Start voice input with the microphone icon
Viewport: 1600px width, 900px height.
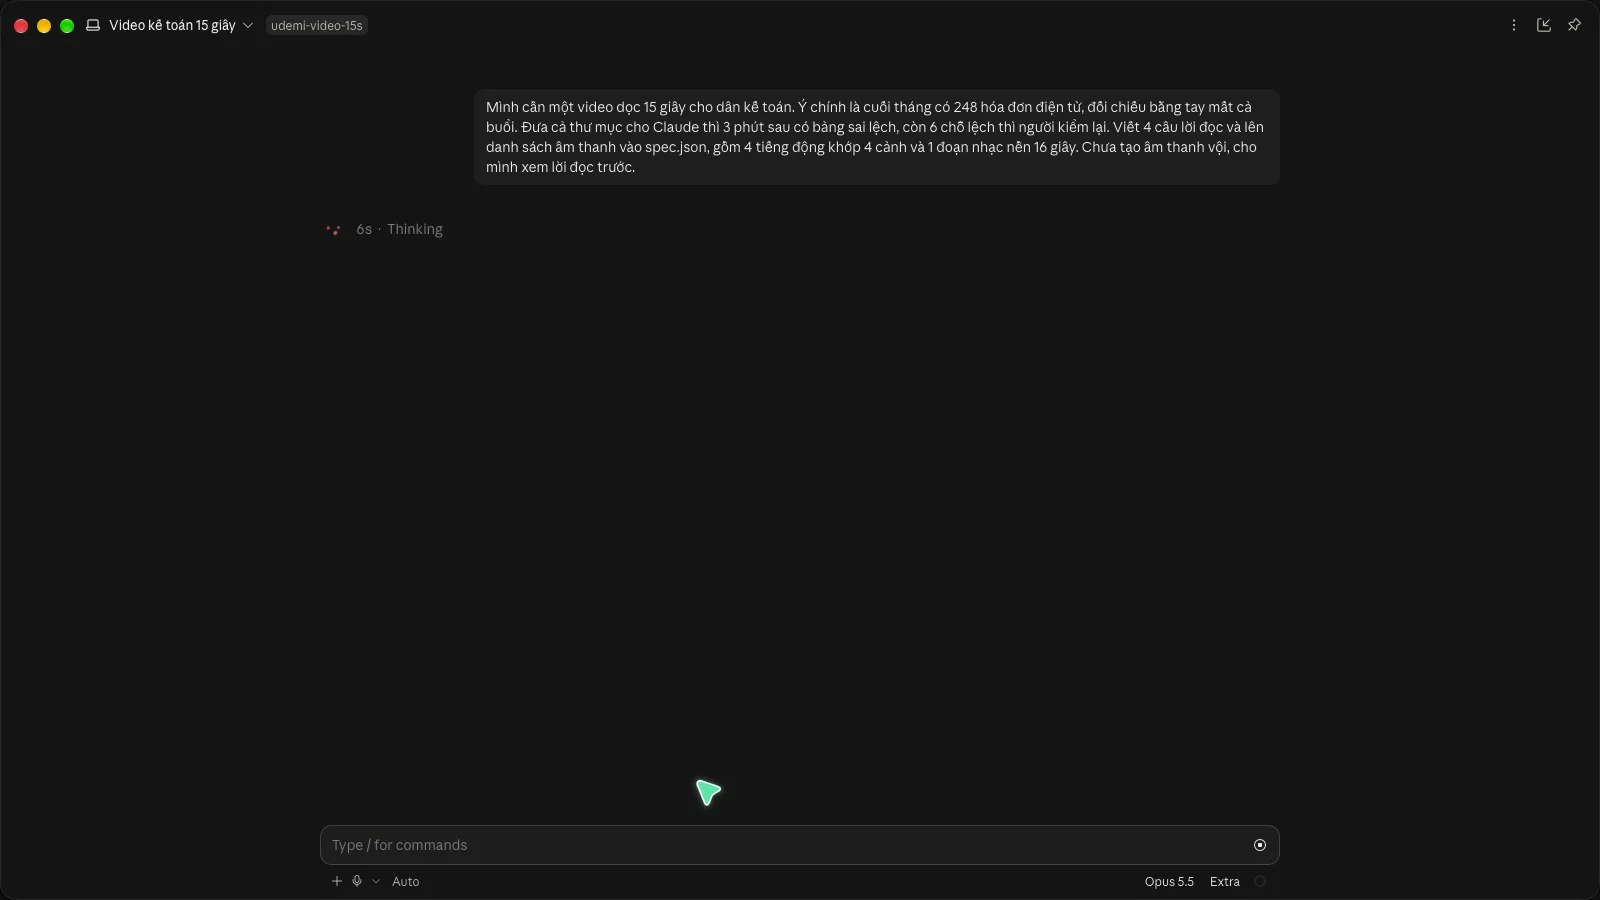[357, 881]
